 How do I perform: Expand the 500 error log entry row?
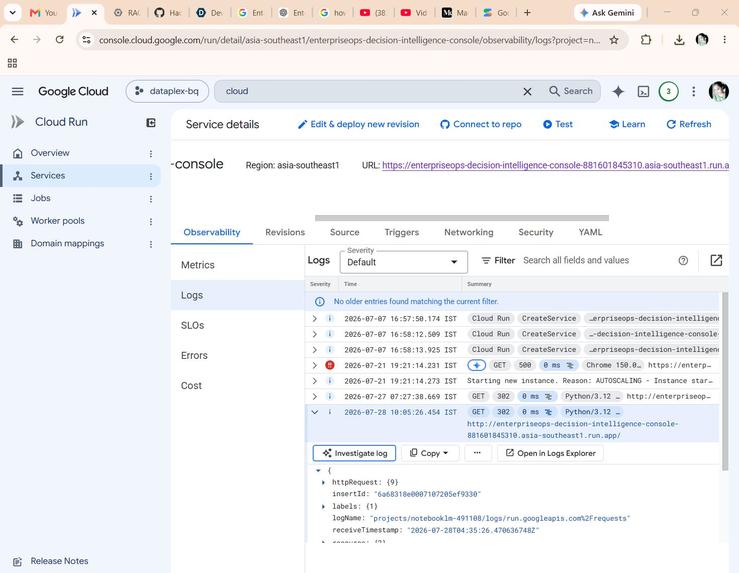pos(314,365)
